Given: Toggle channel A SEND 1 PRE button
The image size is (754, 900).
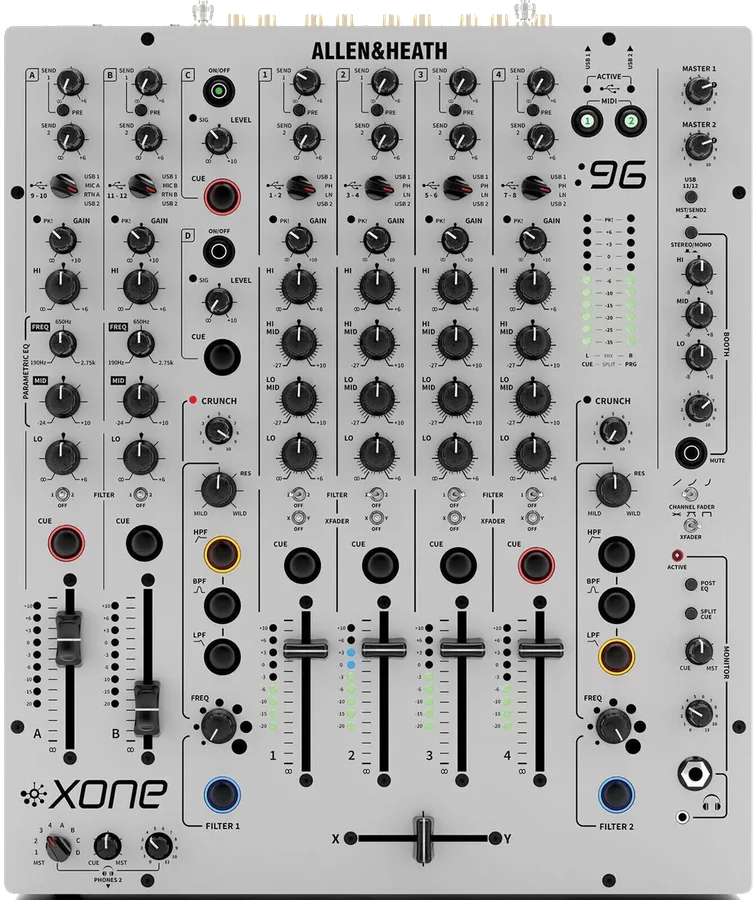Looking at the screenshot, I should point(63,111).
